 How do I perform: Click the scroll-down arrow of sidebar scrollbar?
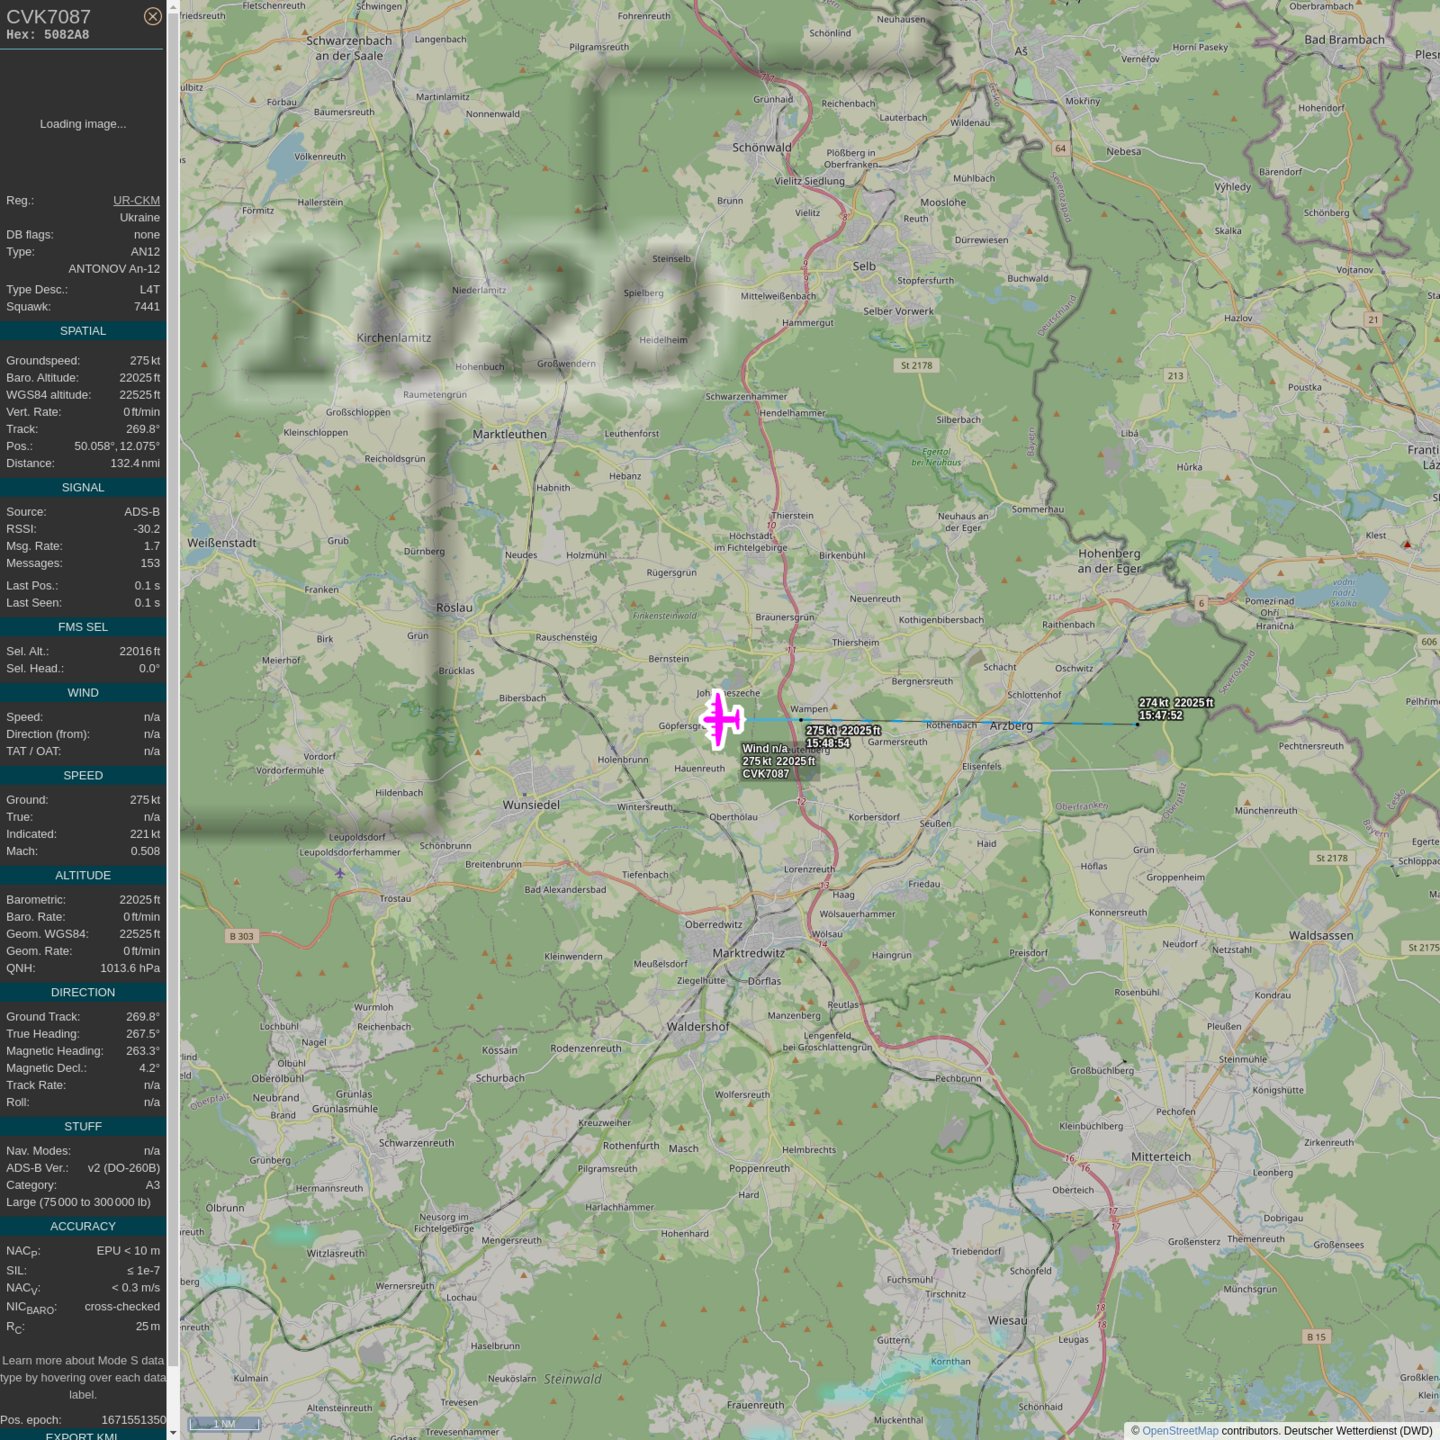tap(173, 1433)
